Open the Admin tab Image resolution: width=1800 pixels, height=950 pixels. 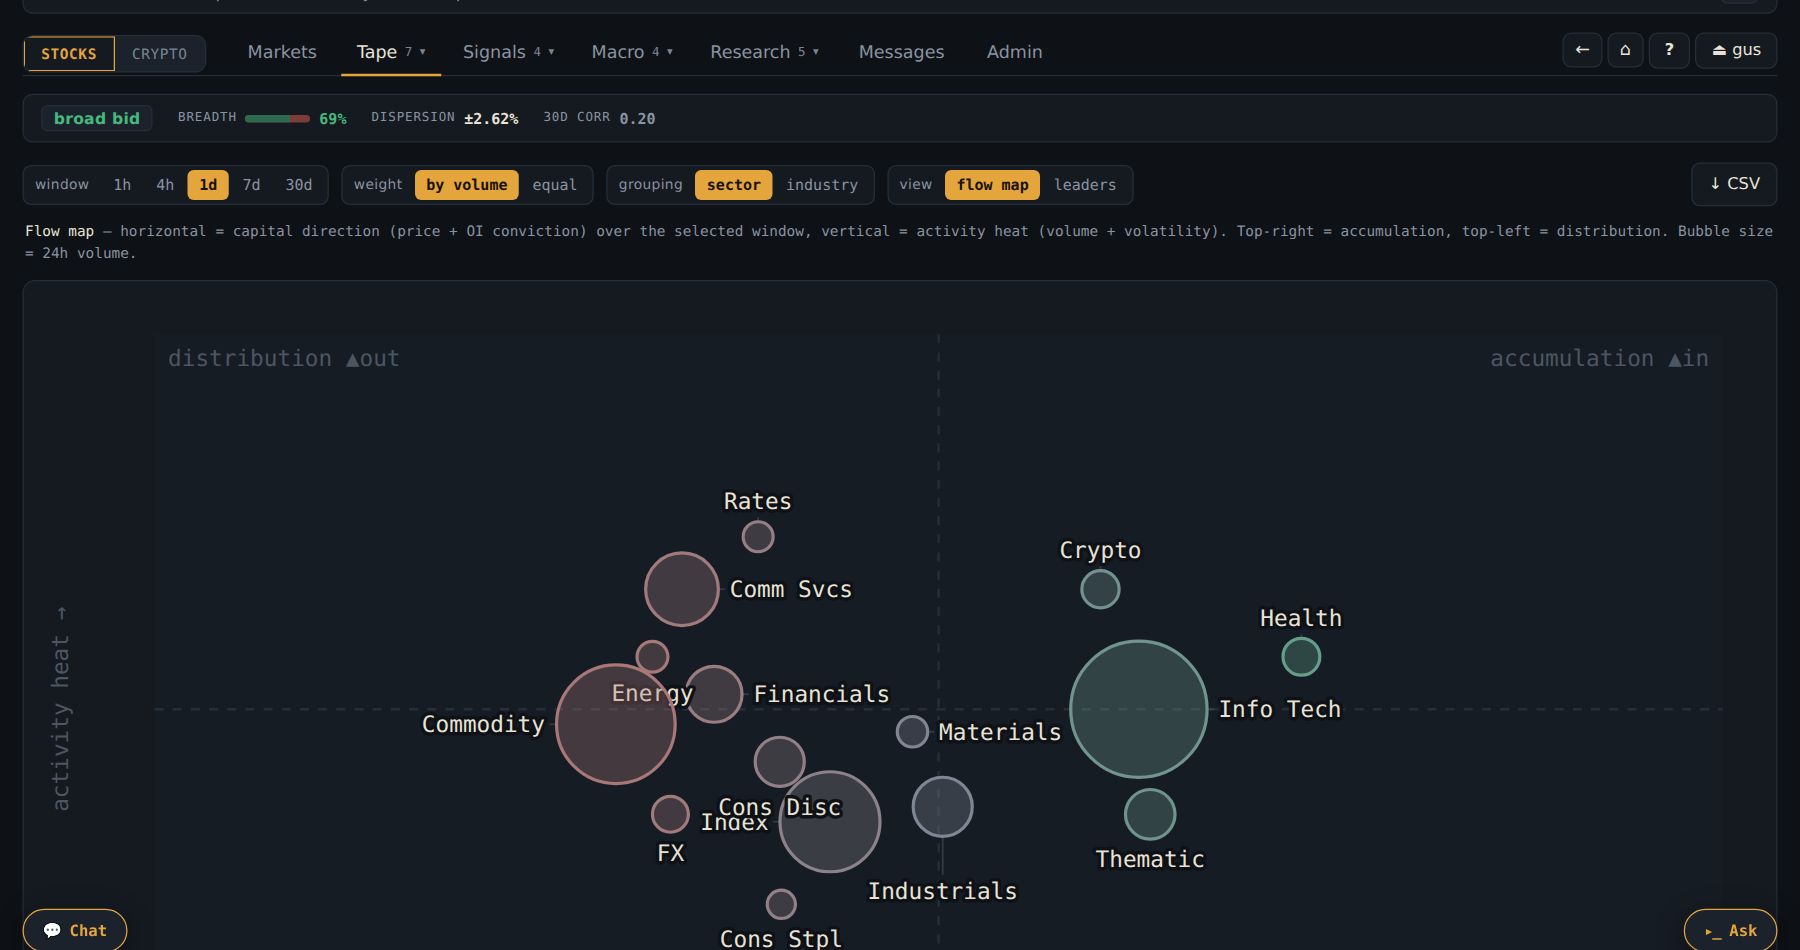point(1014,52)
